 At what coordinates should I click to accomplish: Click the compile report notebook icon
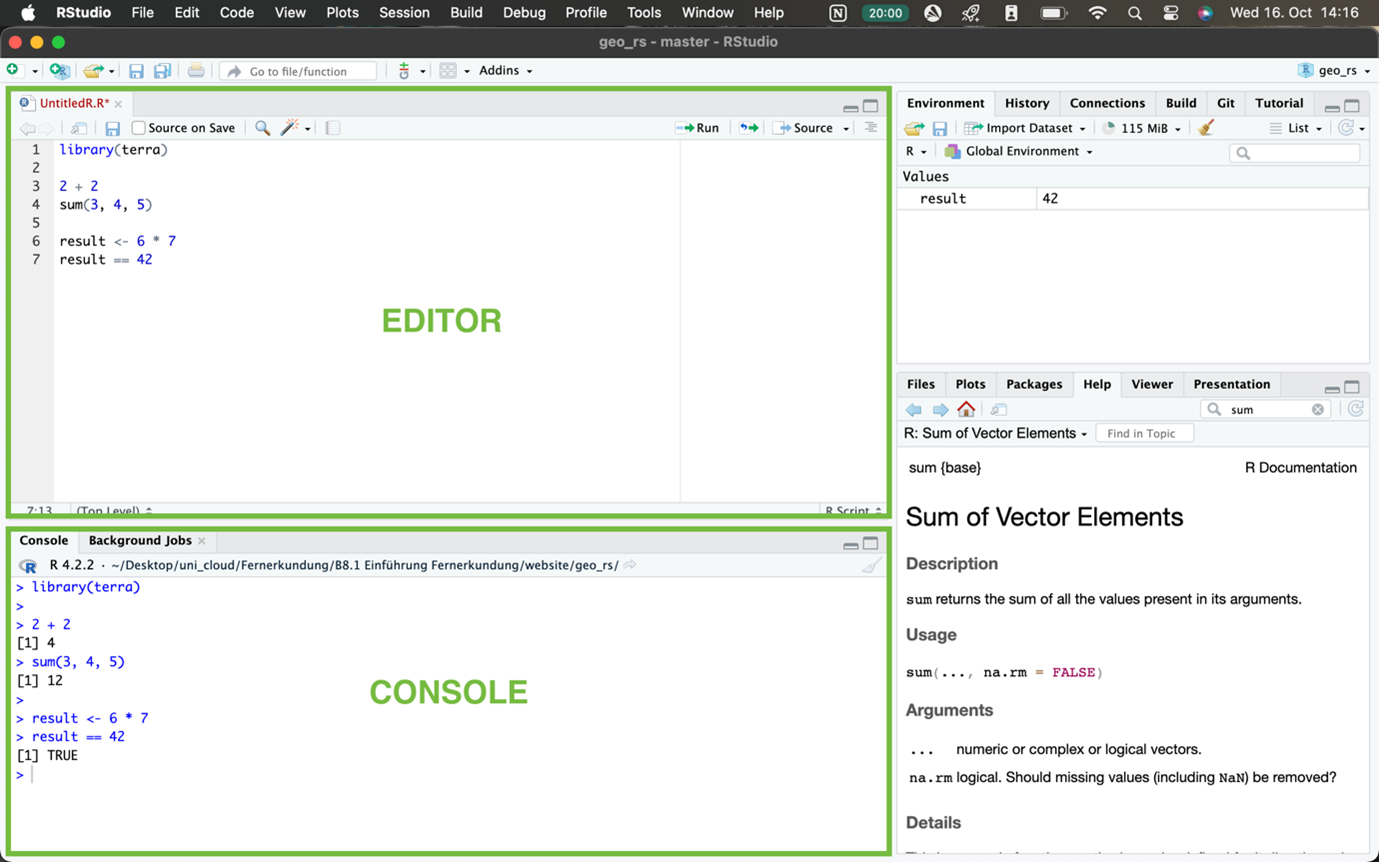(x=333, y=128)
